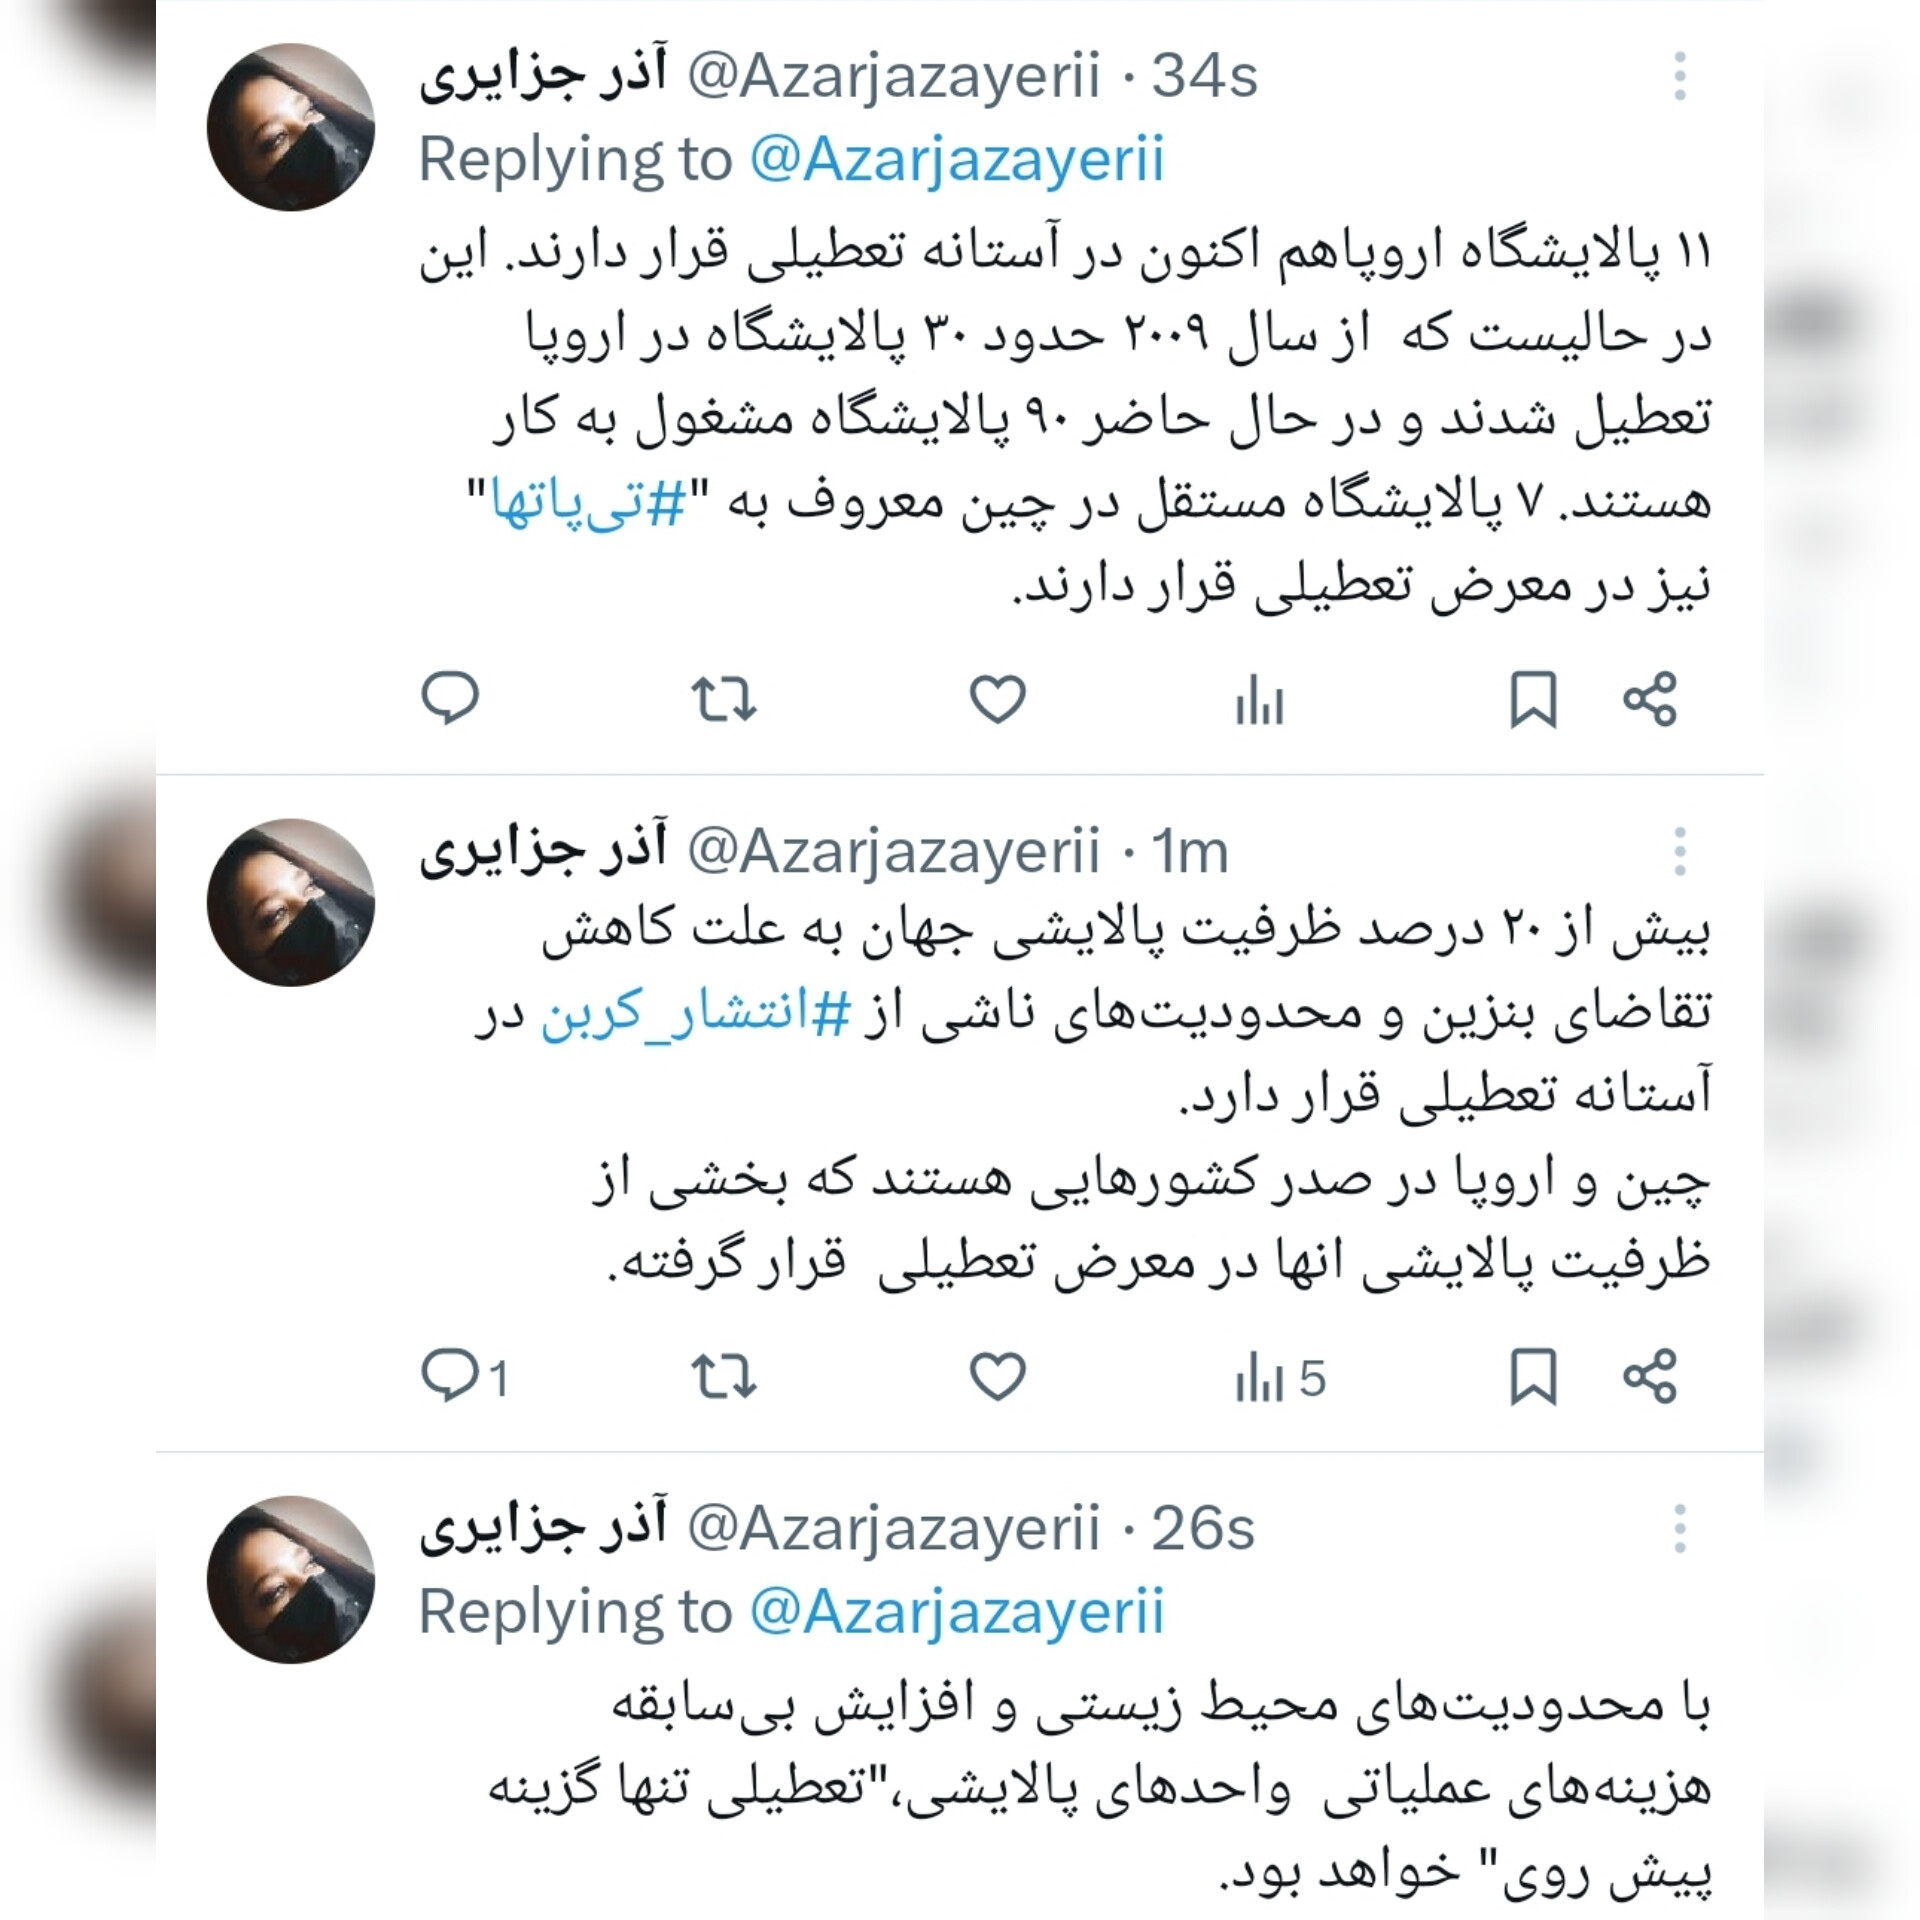Share the 34s tweet via share icon
The height and width of the screenshot is (1920, 1920).
[x=1649, y=698]
